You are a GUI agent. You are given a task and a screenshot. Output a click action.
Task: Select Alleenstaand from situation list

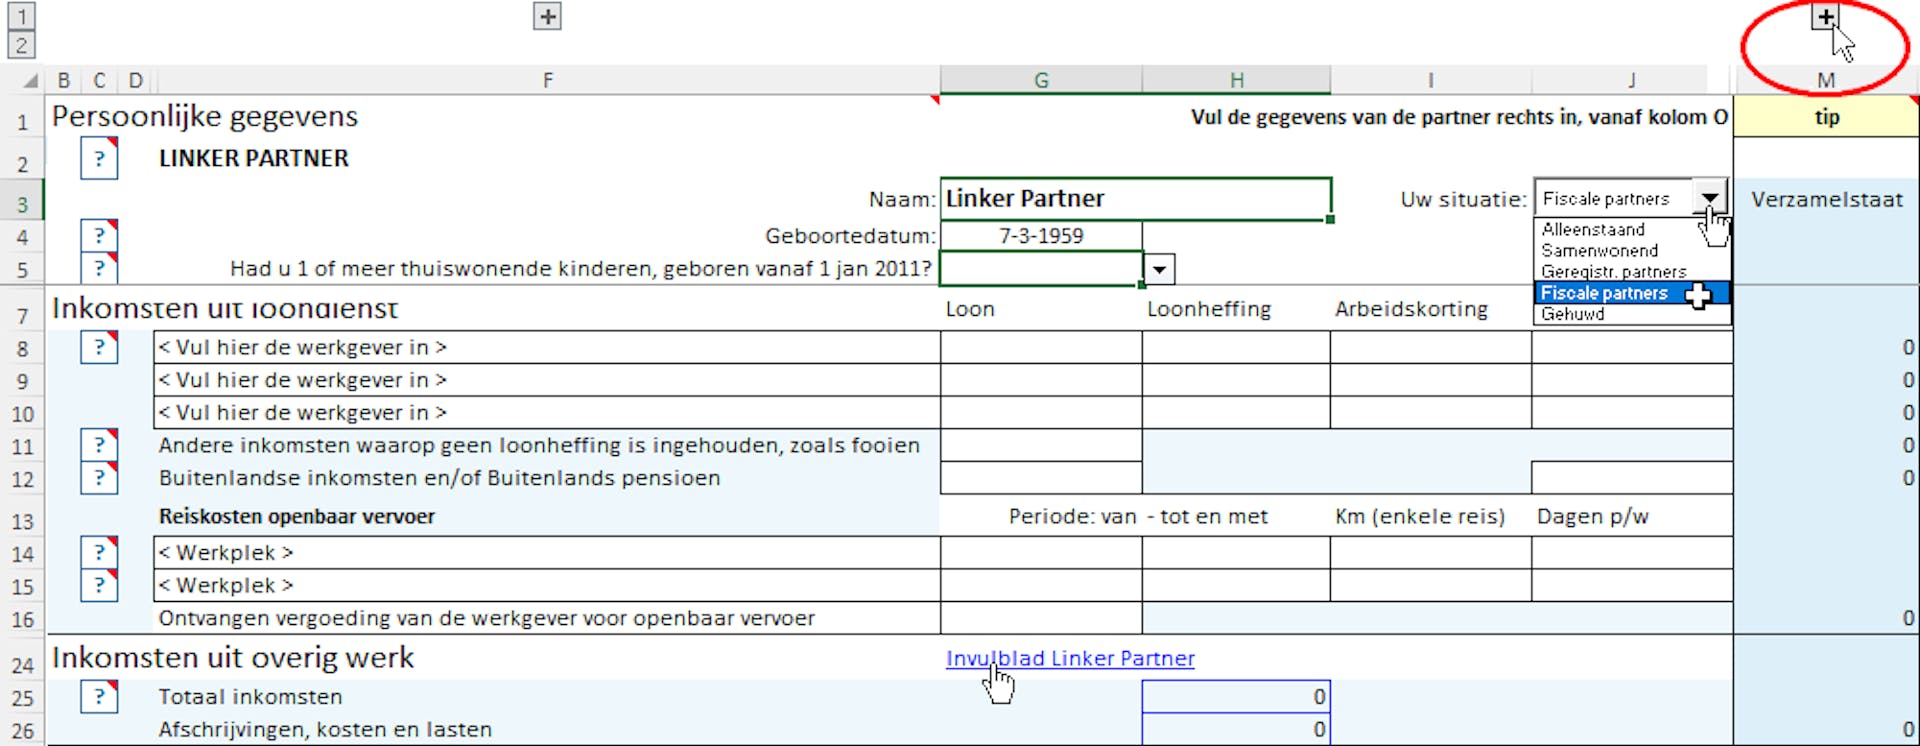click(x=1593, y=230)
